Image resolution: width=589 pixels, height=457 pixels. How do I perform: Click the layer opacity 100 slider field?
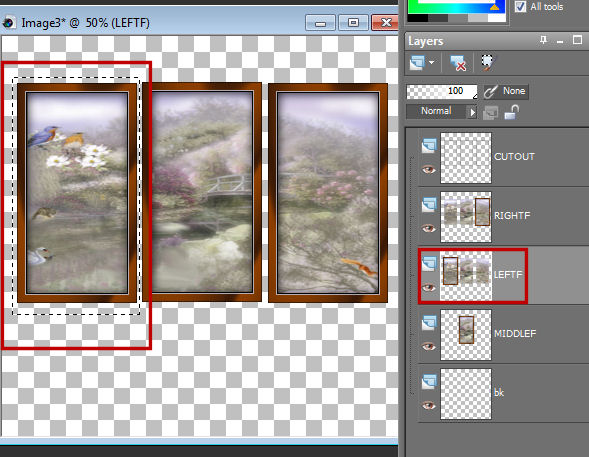[442, 91]
